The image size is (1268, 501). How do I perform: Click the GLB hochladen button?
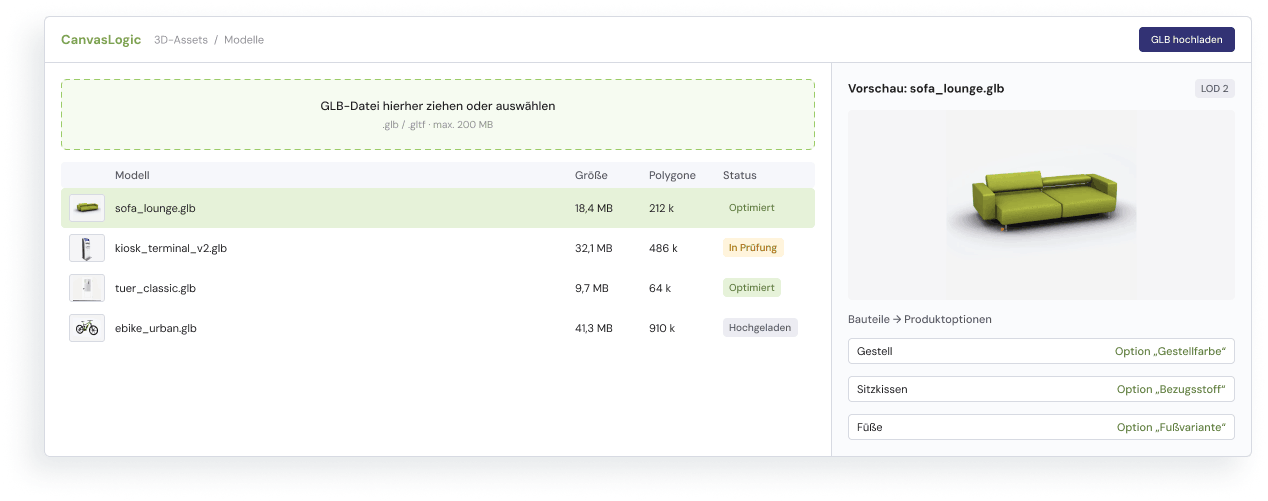coord(1186,40)
